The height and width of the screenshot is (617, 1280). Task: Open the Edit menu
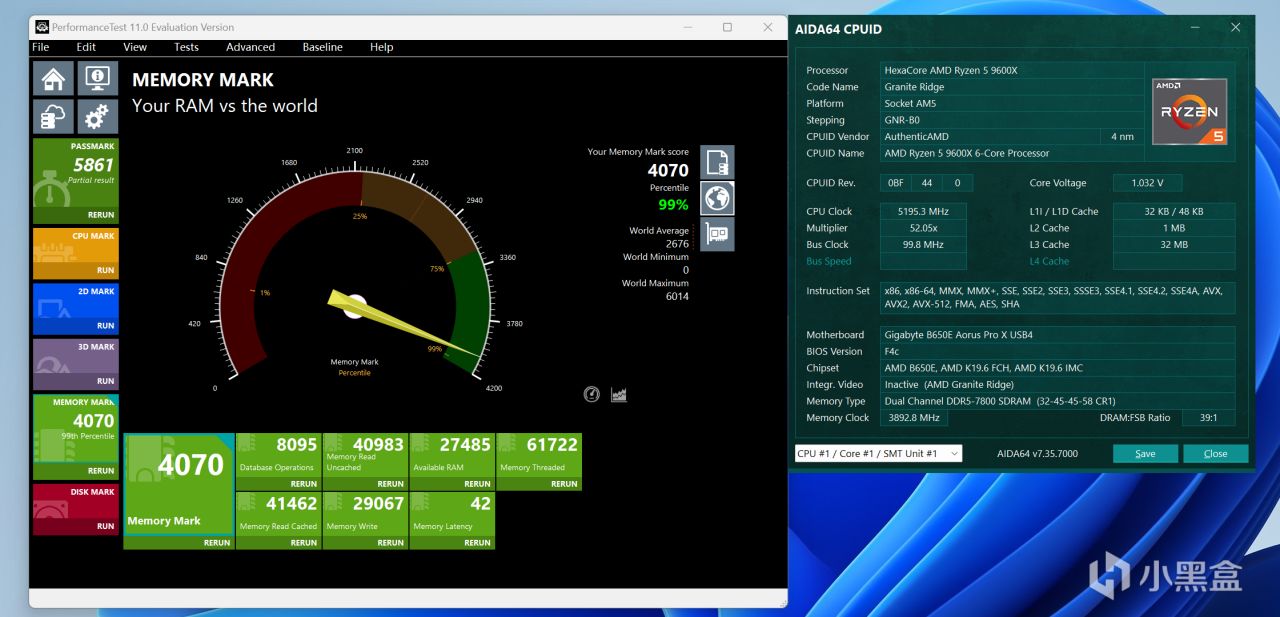pos(87,47)
